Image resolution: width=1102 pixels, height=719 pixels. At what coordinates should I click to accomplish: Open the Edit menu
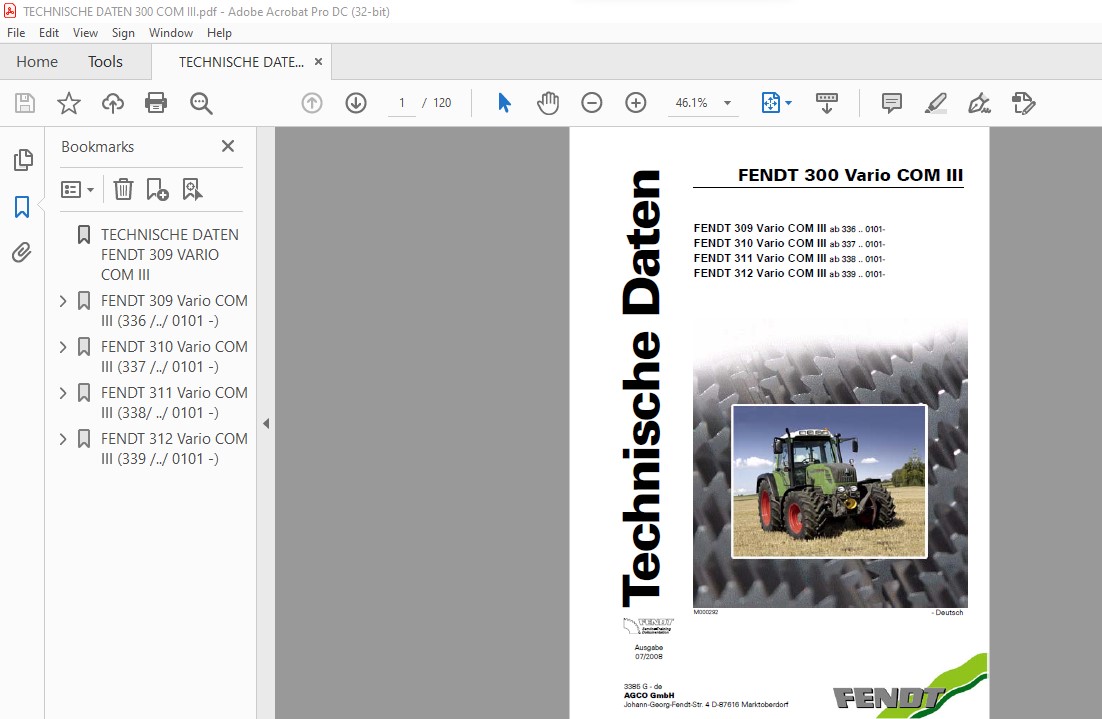click(x=48, y=33)
